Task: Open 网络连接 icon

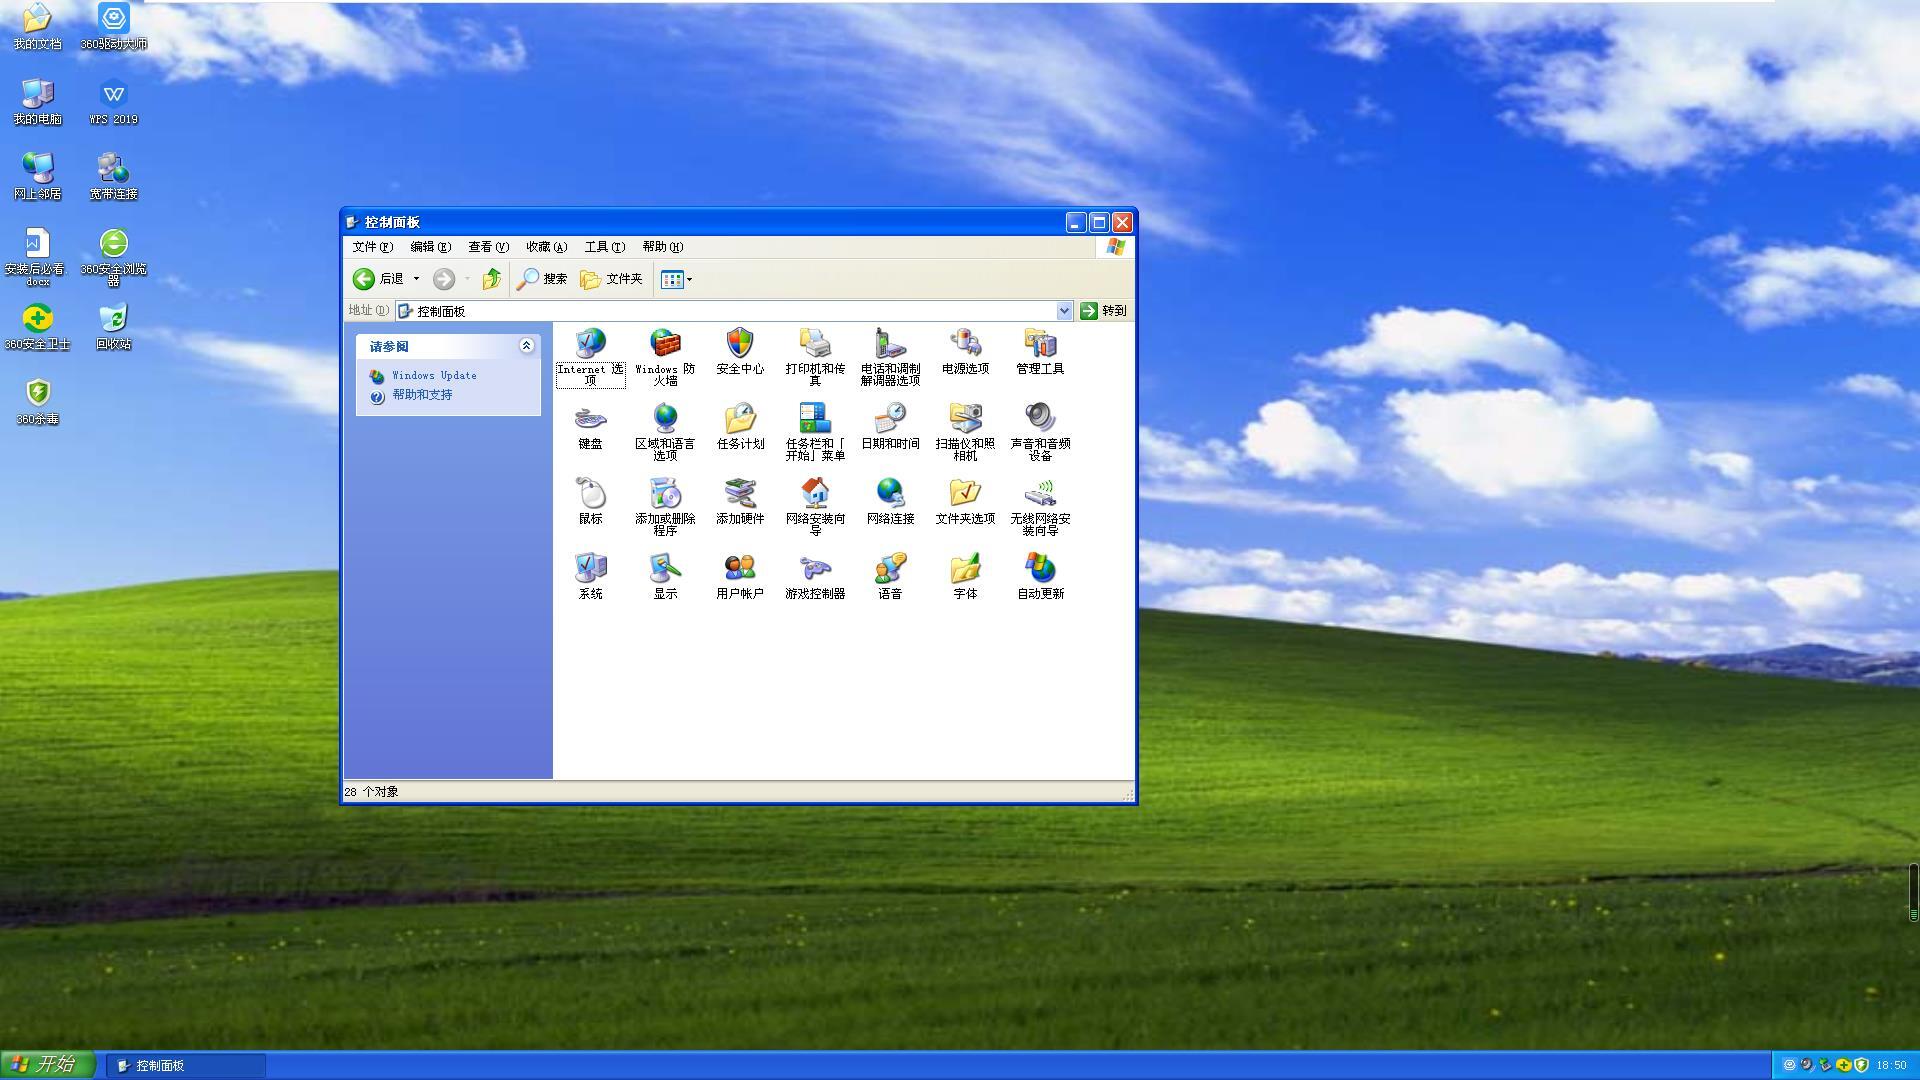Action: point(890,501)
